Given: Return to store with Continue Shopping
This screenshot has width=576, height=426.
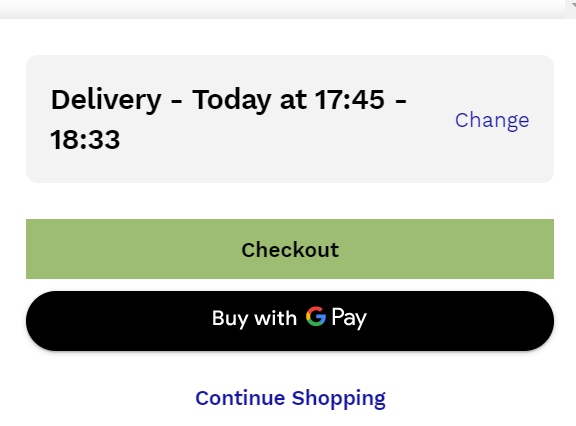Looking at the screenshot, I should tap(290, 398).
